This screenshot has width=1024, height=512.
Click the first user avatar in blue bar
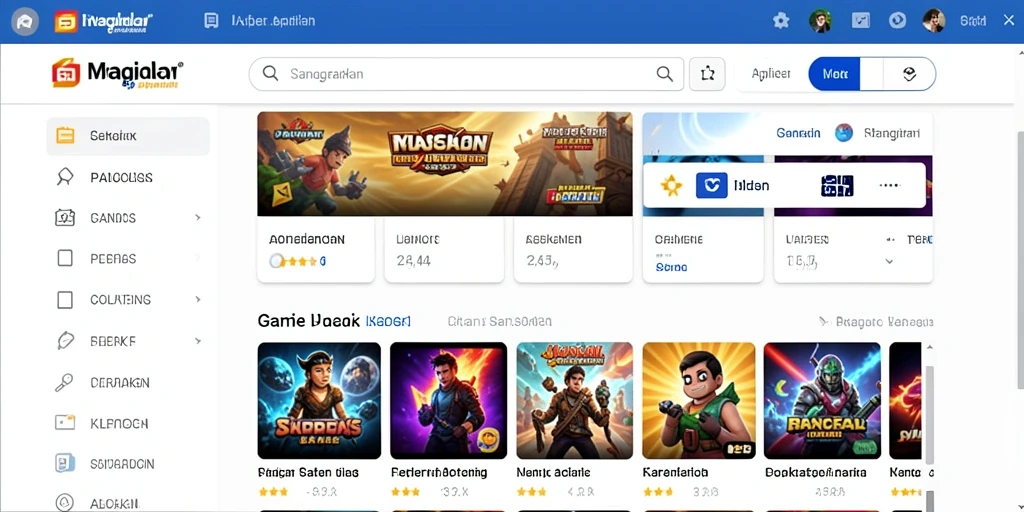pyautogui.click(x=820, y=21)
